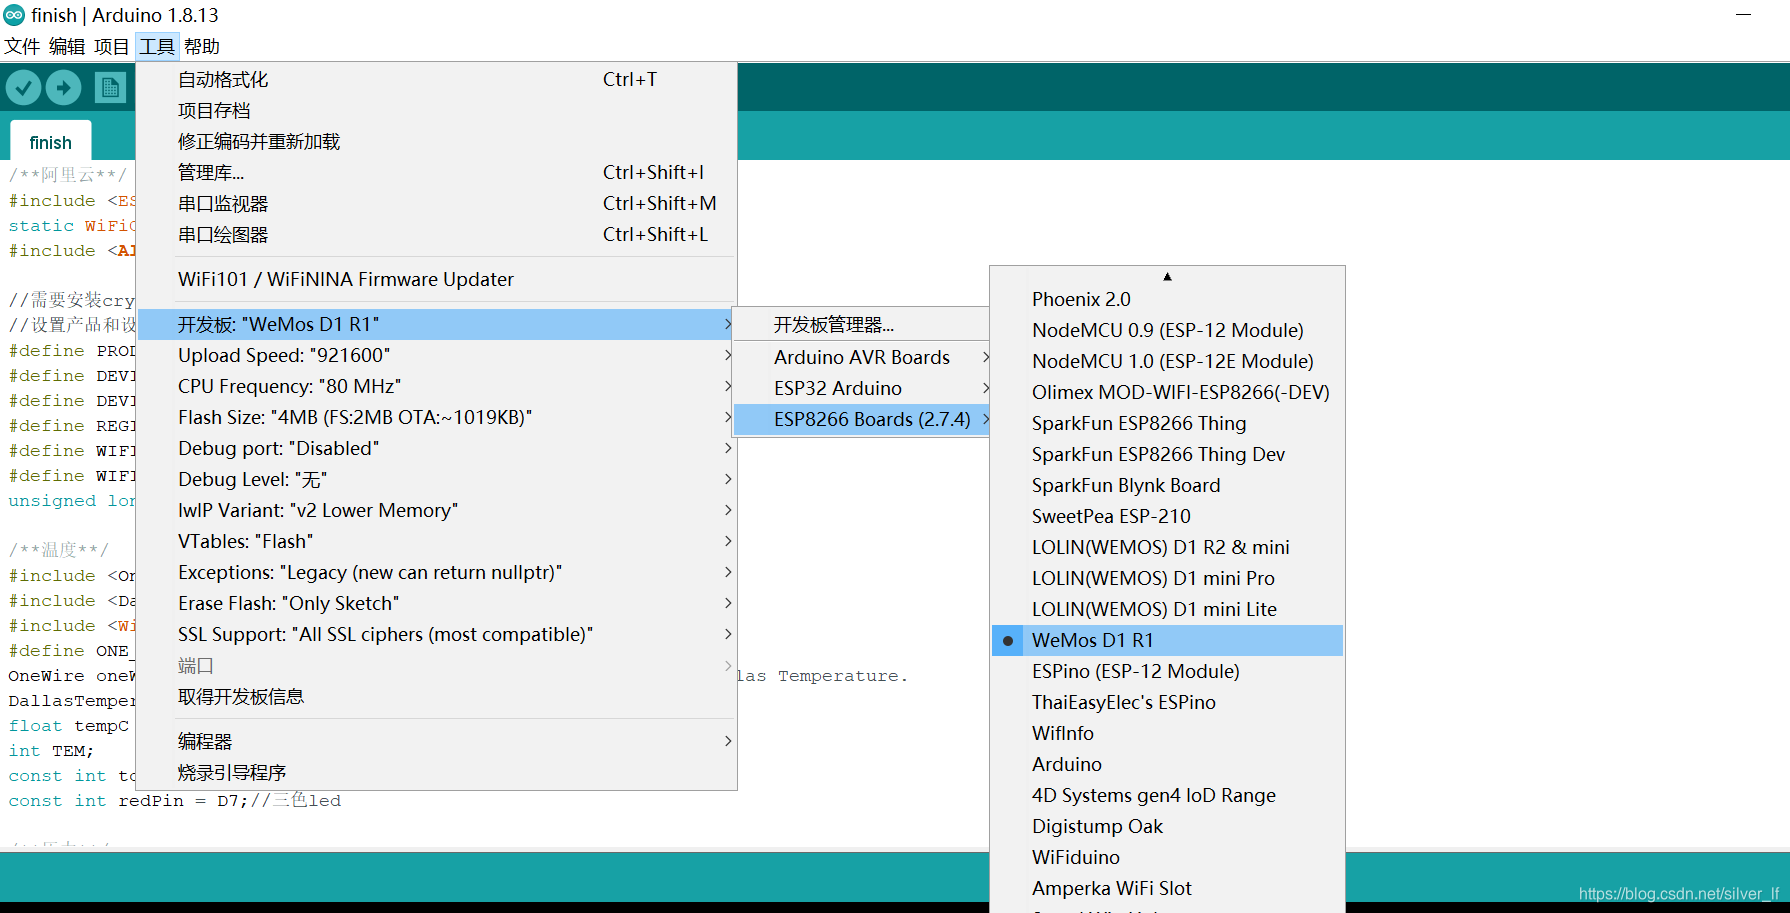Click the board list scroll-up arrow

[1167, 276]
